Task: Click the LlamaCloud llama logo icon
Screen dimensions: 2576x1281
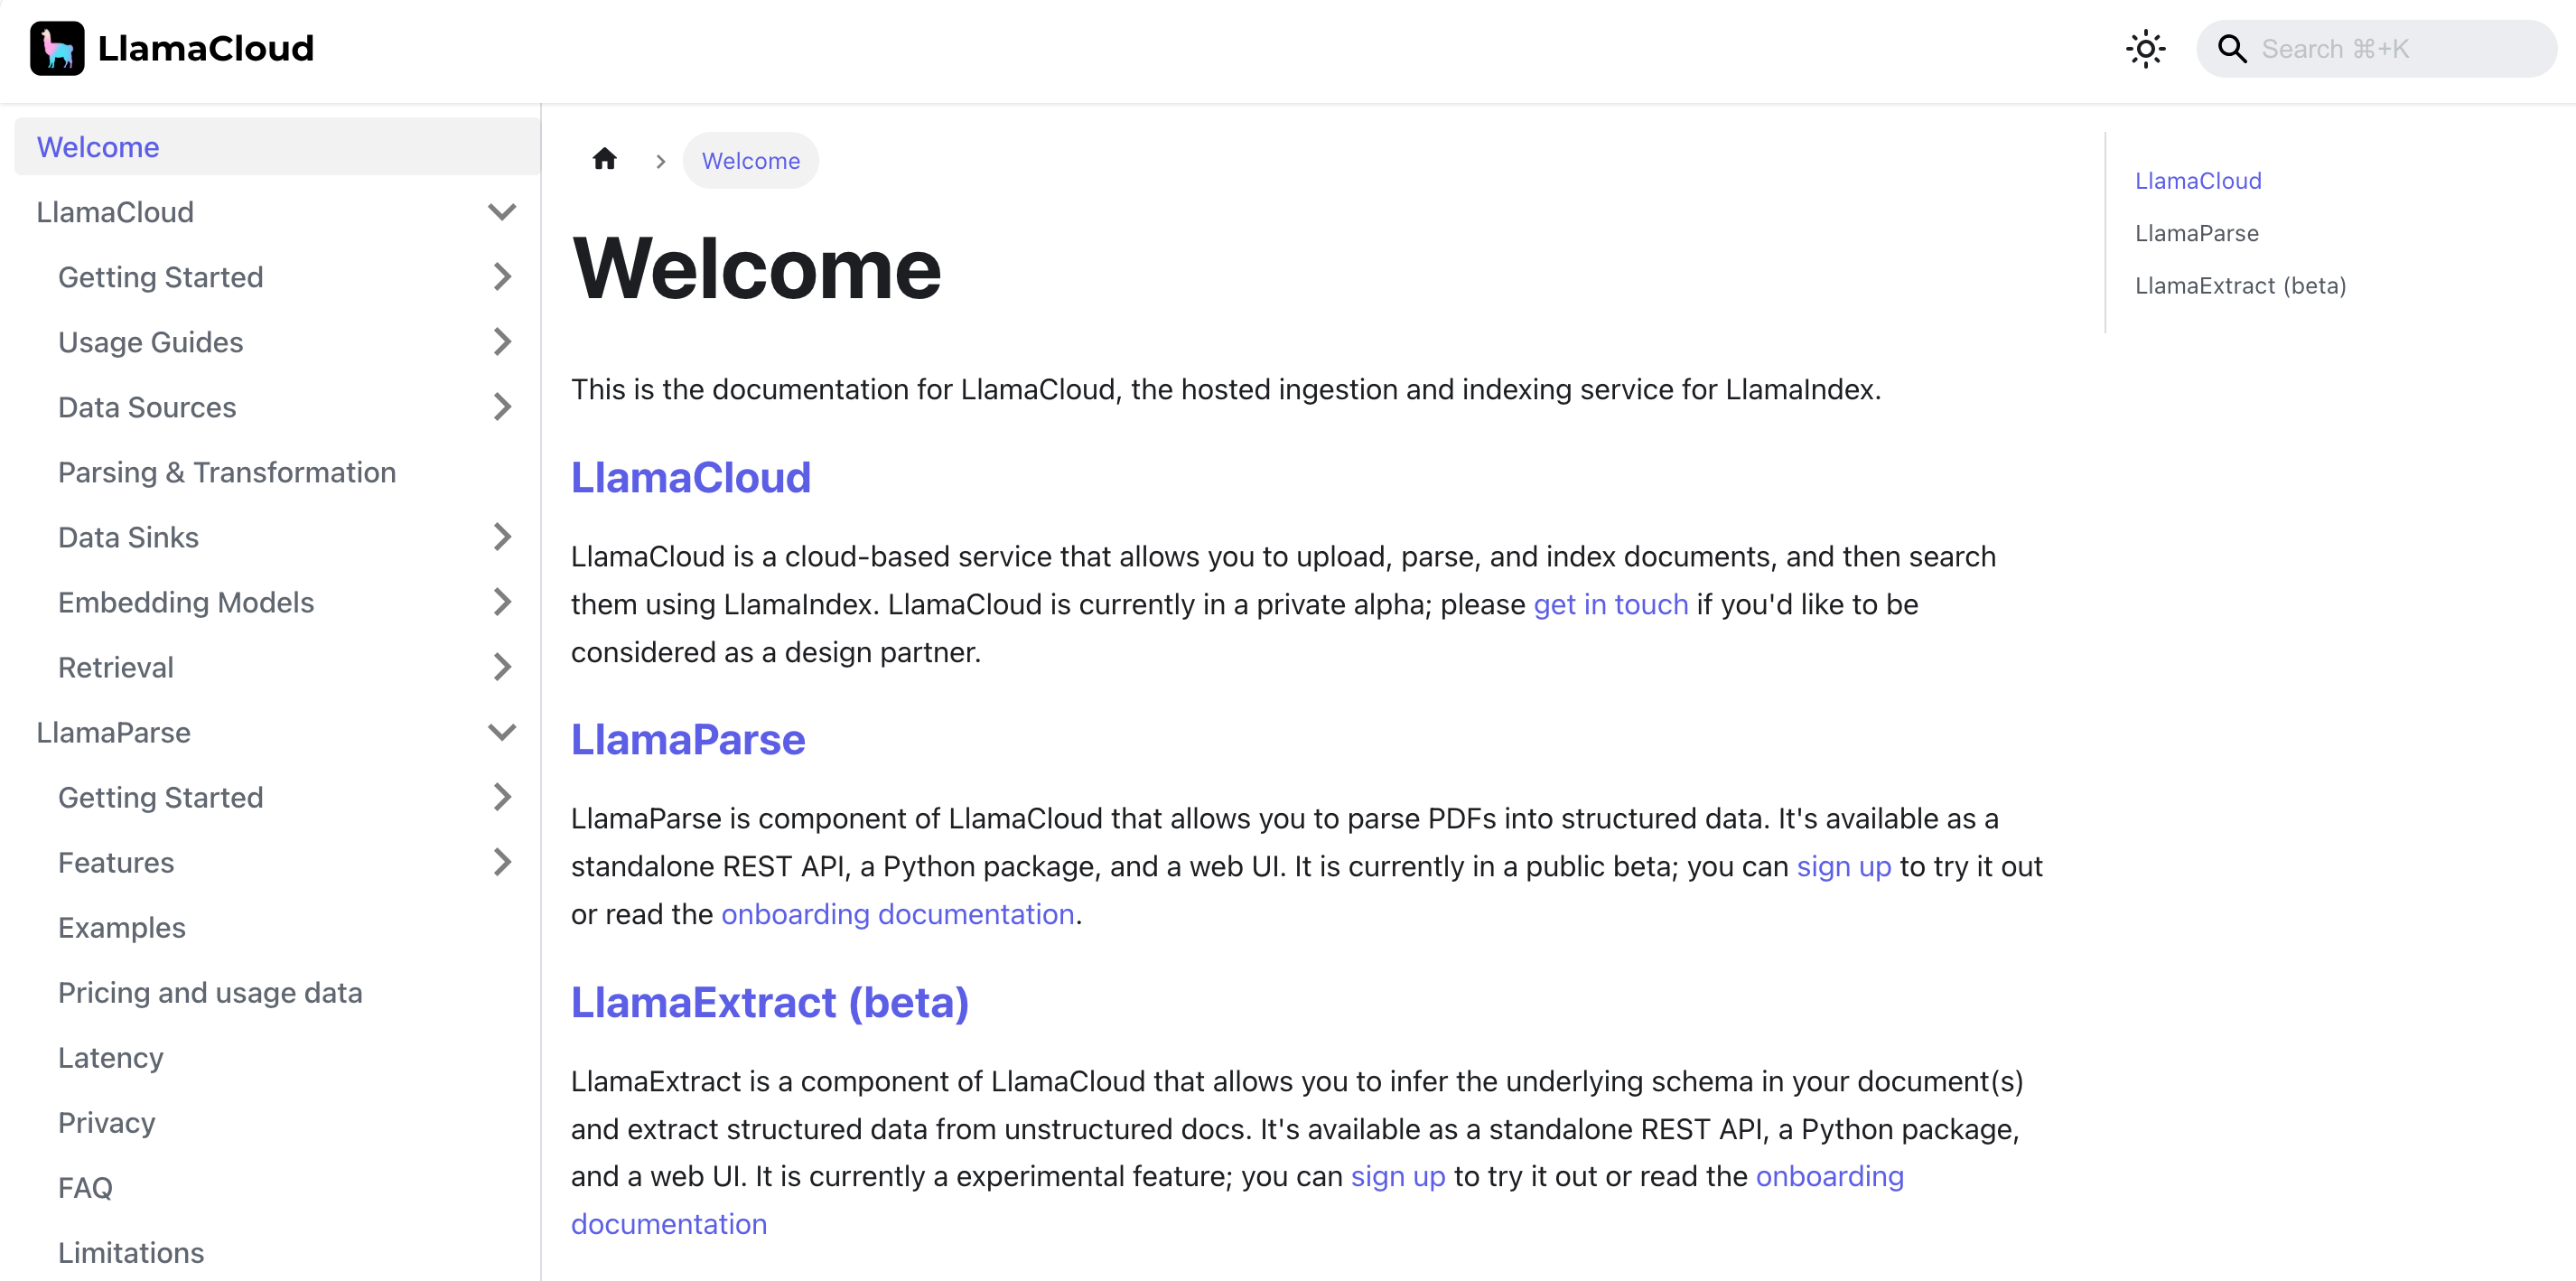Action: pyautogui.click(x=57, y=48)
